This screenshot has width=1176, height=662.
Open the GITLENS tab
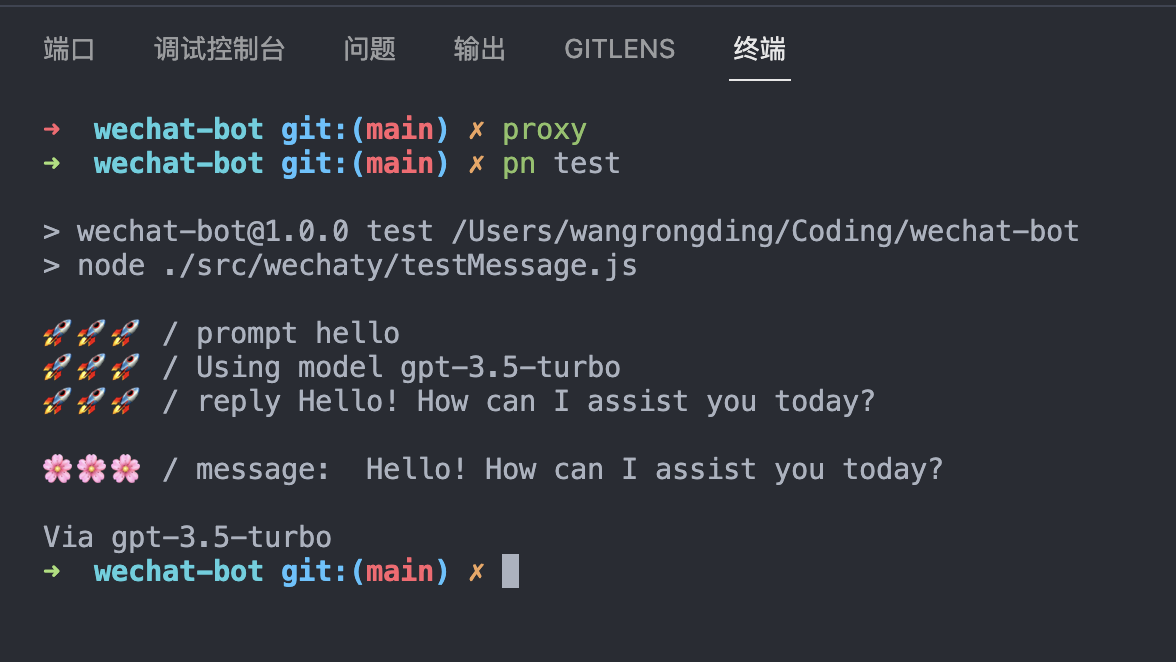coord(619,49)
